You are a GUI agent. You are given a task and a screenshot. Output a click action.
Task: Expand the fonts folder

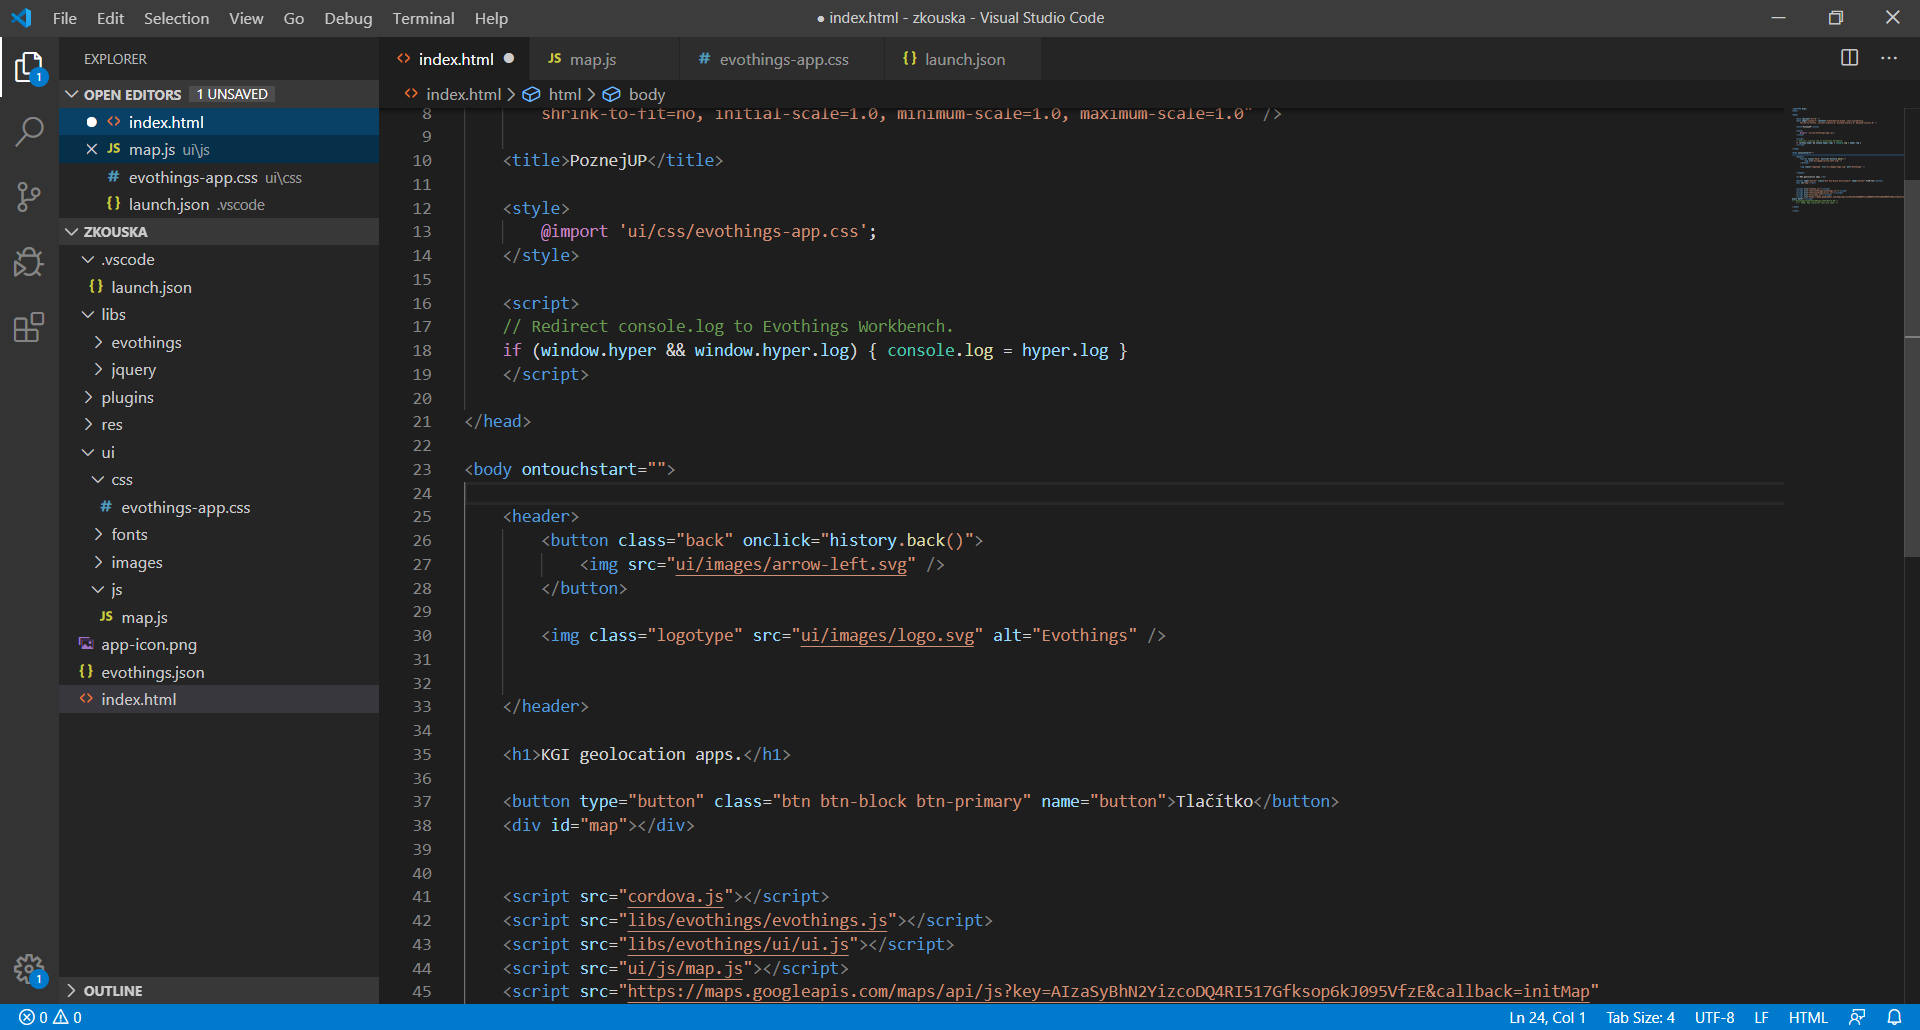click(98, 534)
